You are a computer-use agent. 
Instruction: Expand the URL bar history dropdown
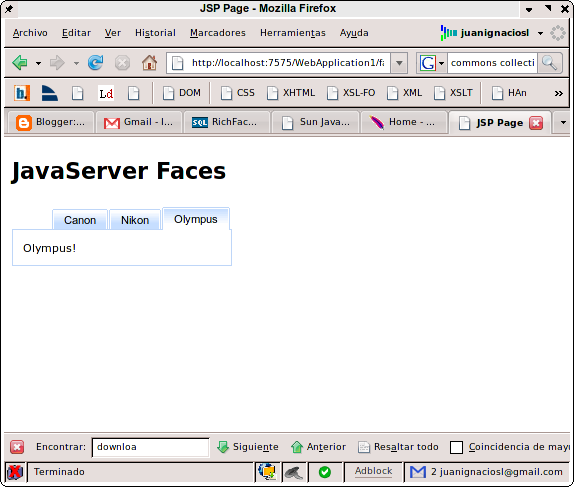tap(399, 63)
